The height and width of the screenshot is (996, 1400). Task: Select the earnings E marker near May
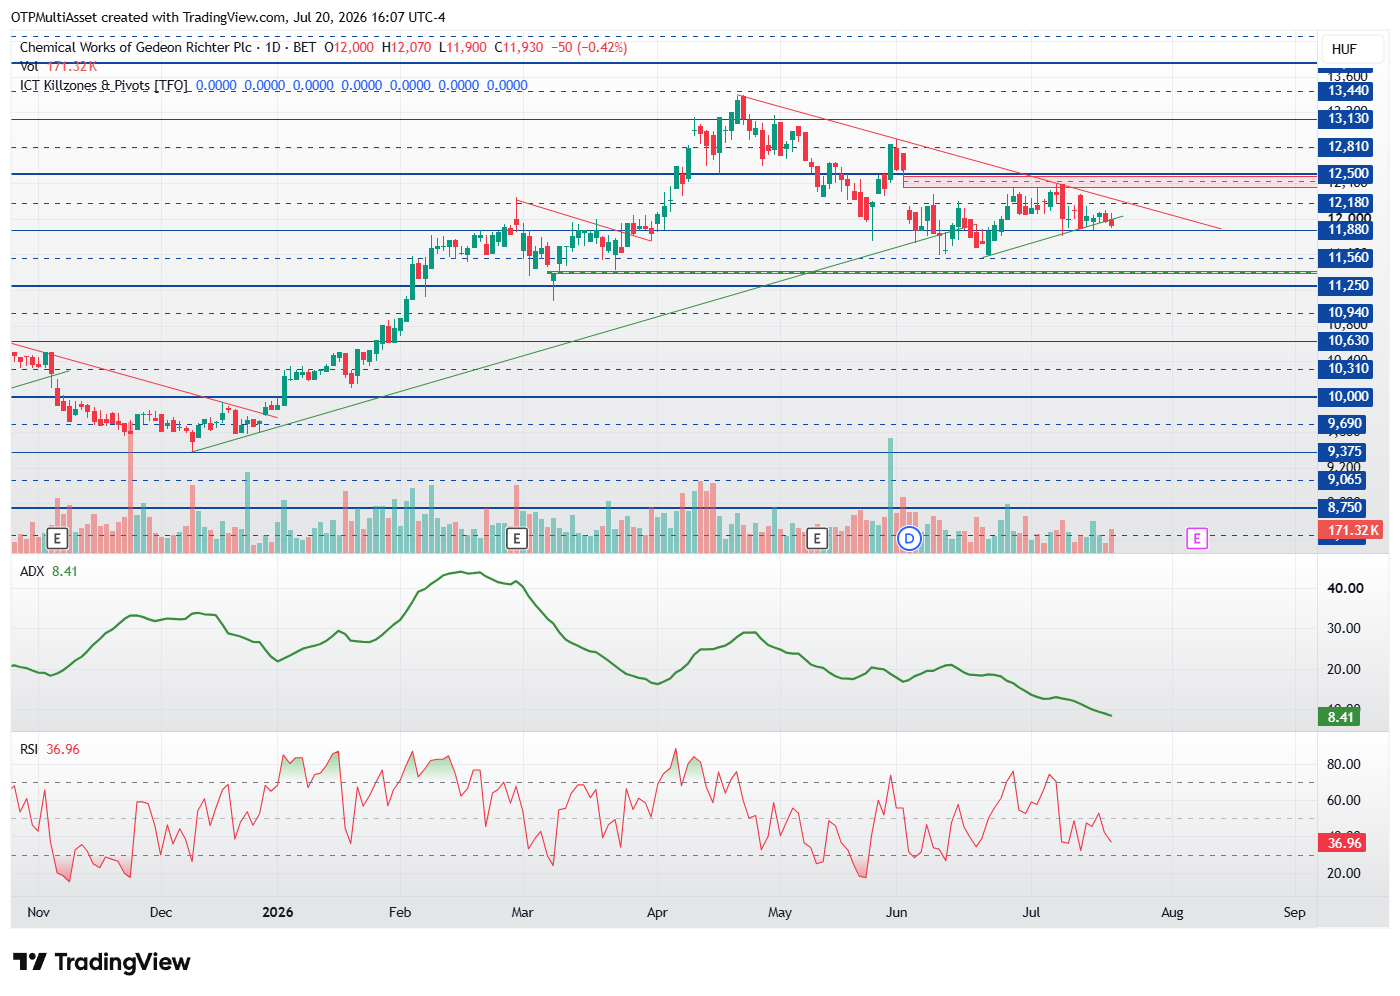pos(817,539)
